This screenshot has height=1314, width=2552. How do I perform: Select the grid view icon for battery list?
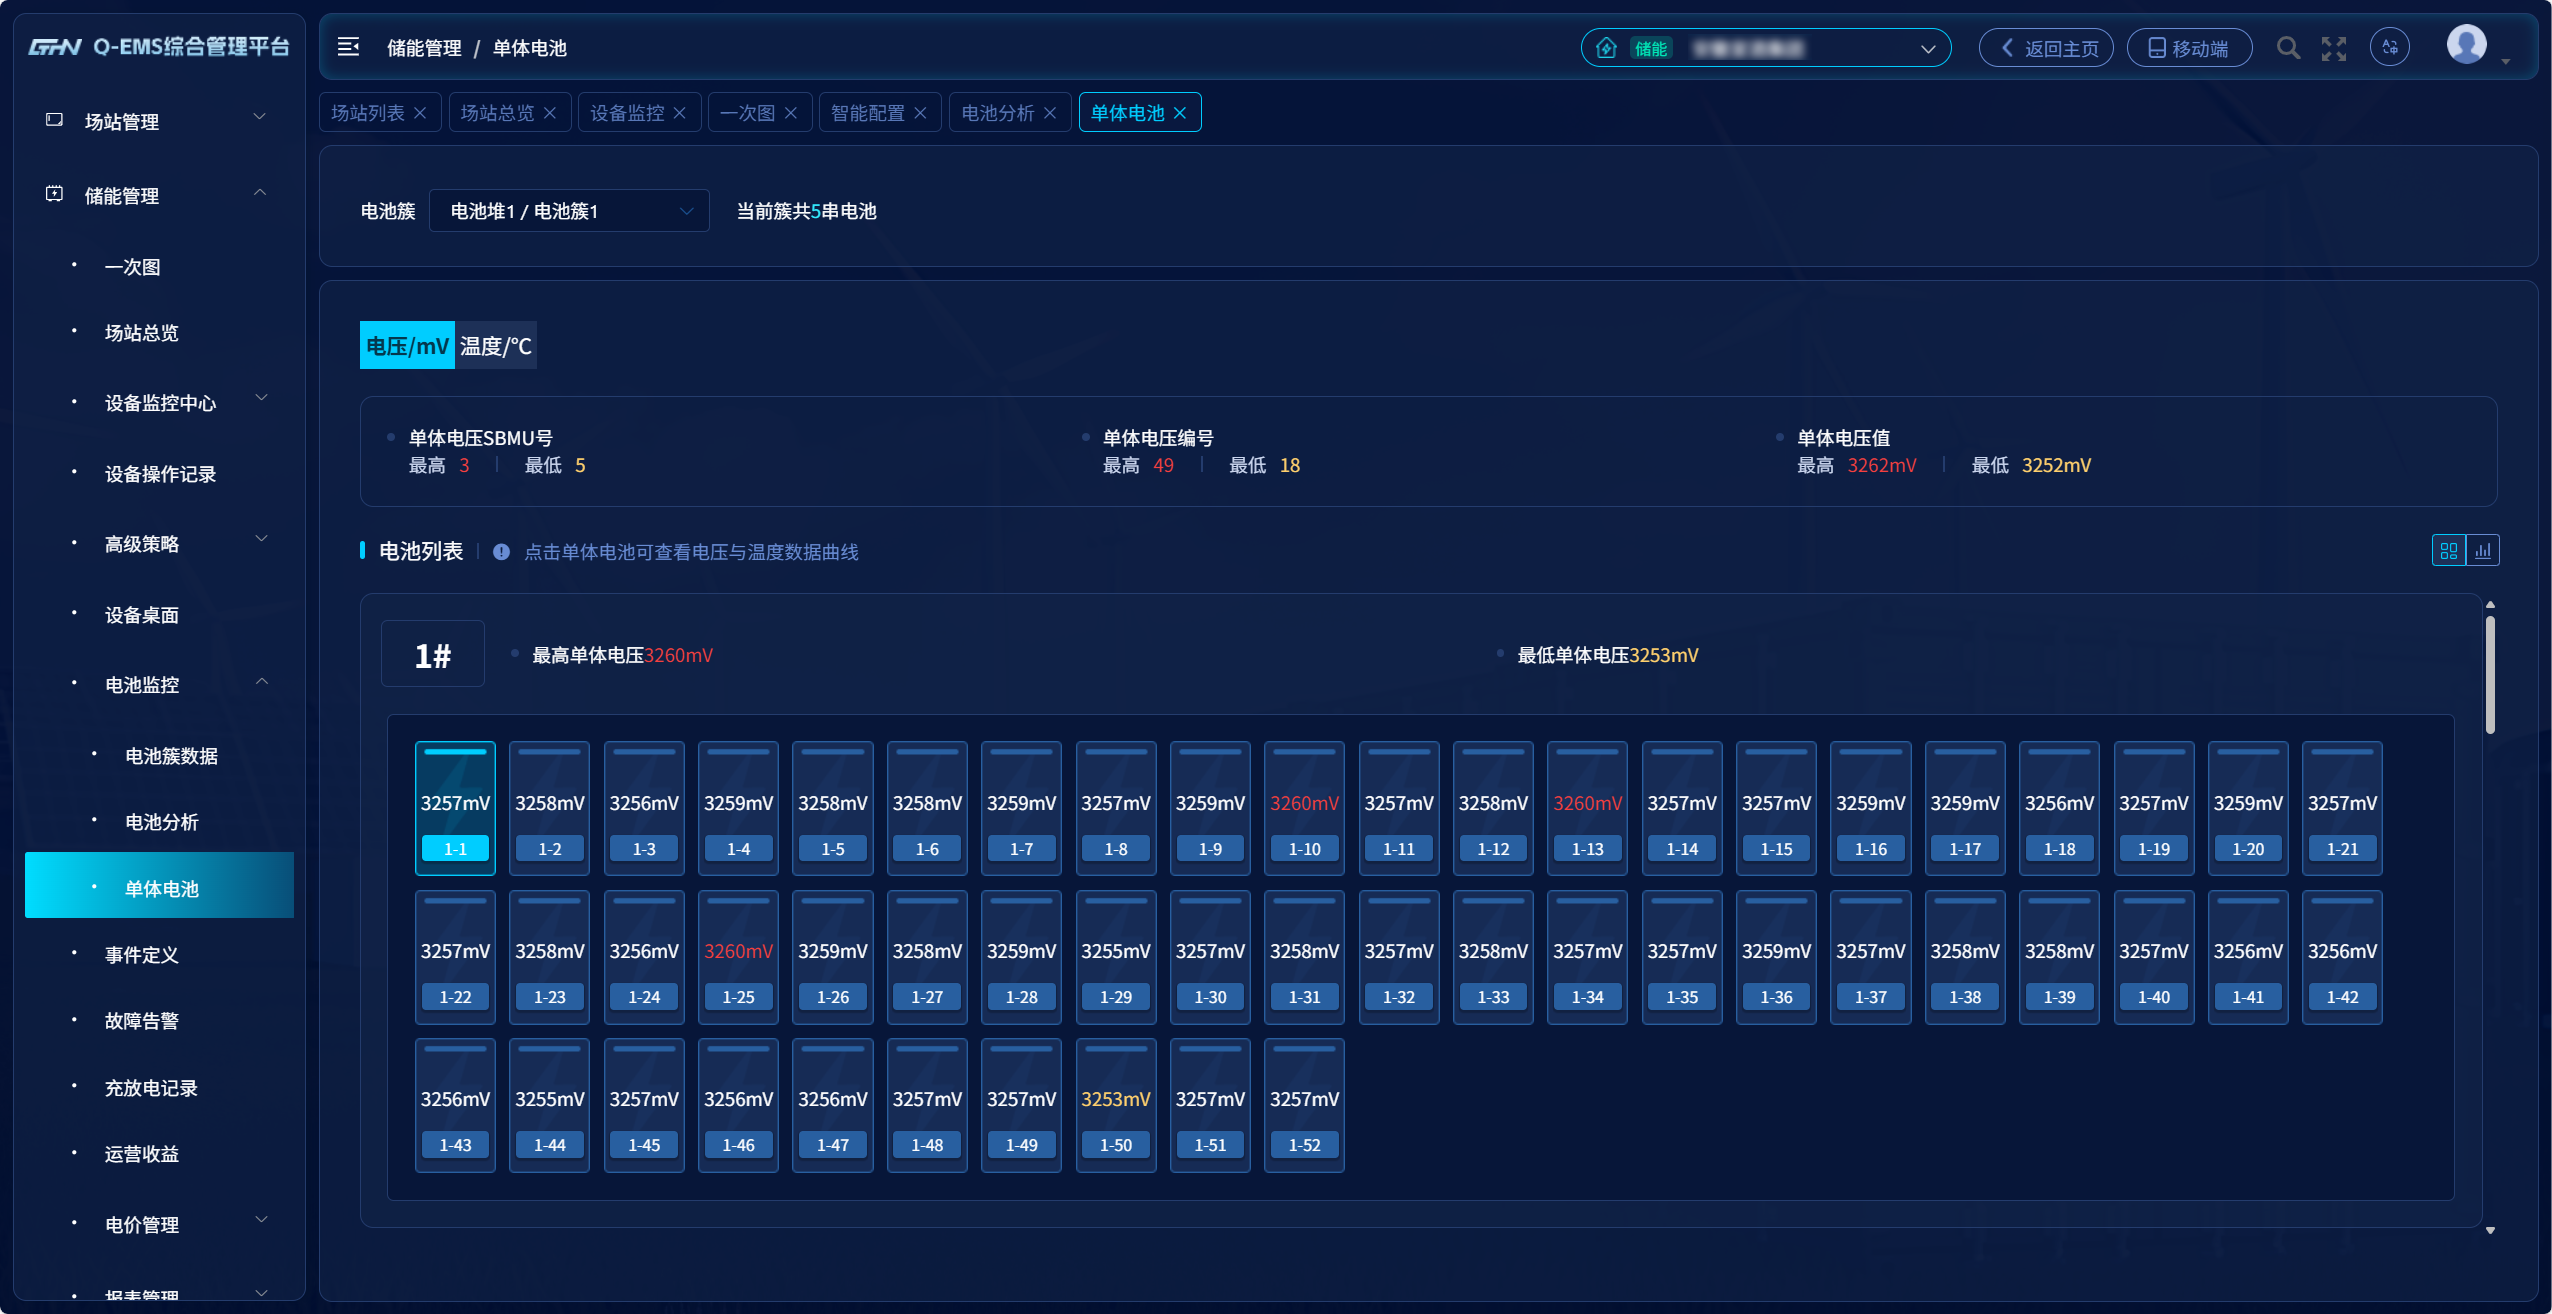click(x=2449, y=550)
